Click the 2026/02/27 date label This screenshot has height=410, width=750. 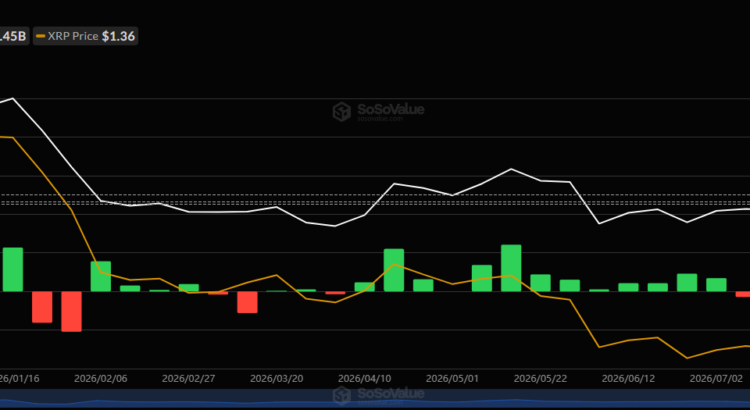[x=188, y=379]
